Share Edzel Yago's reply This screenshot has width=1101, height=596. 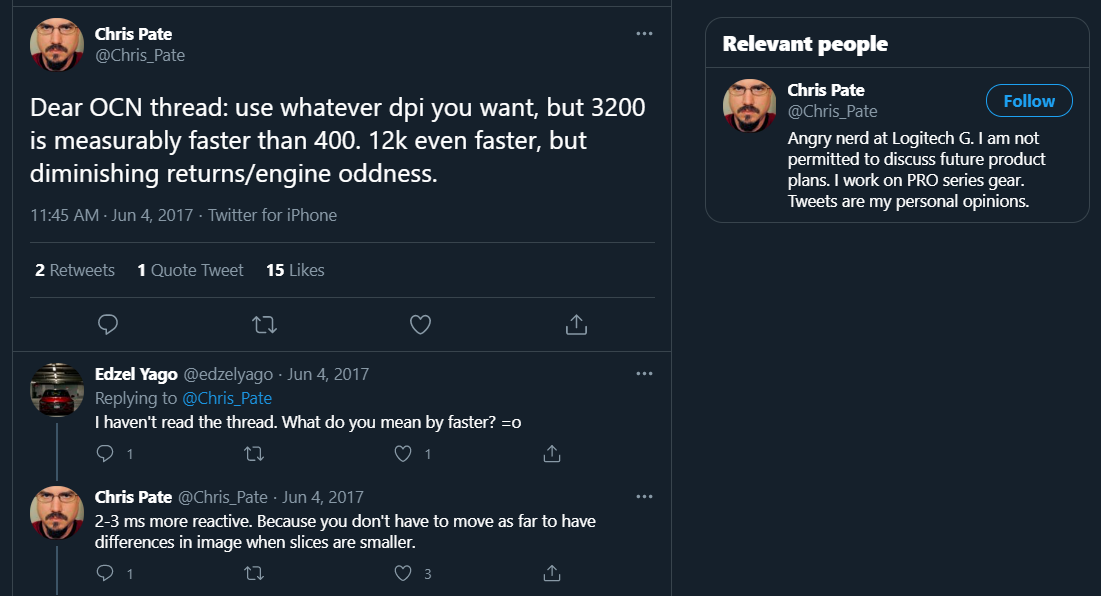tap(551, 454)
